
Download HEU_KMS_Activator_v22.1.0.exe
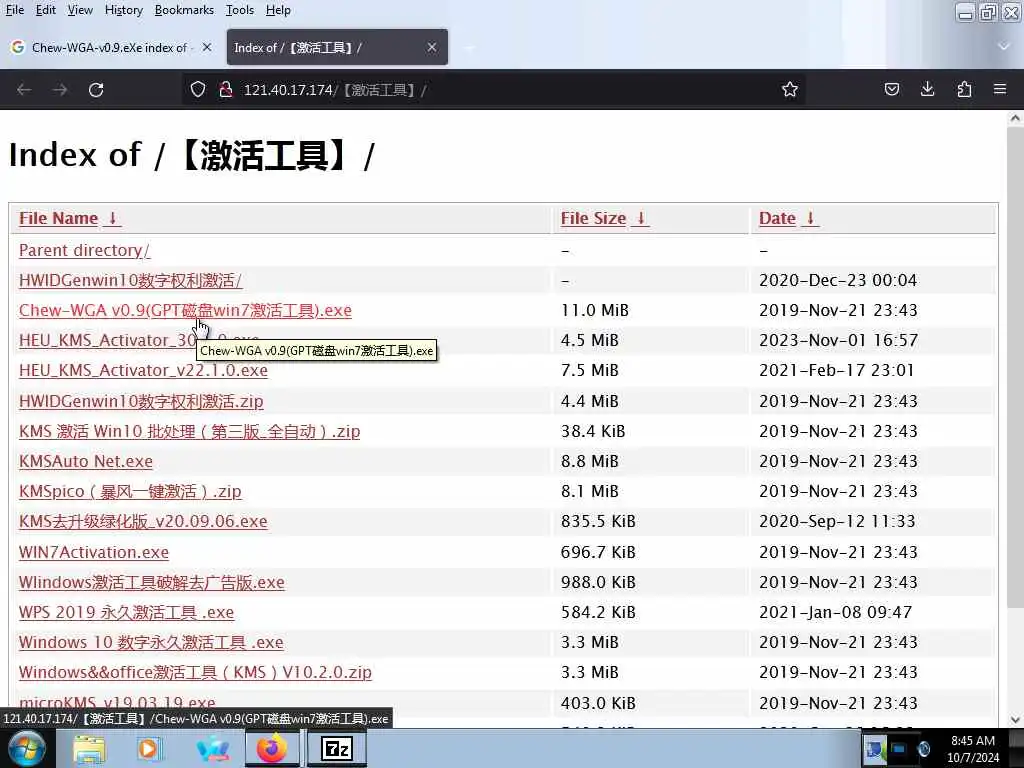coord(143,370)
